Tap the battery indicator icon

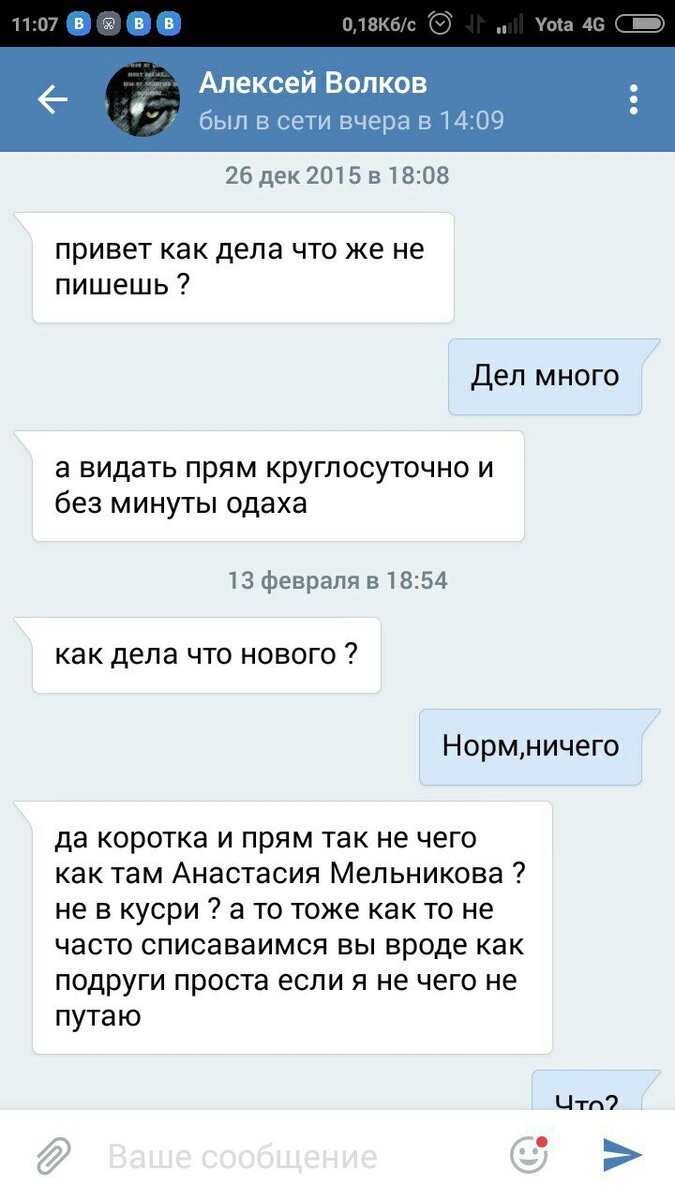638,24
